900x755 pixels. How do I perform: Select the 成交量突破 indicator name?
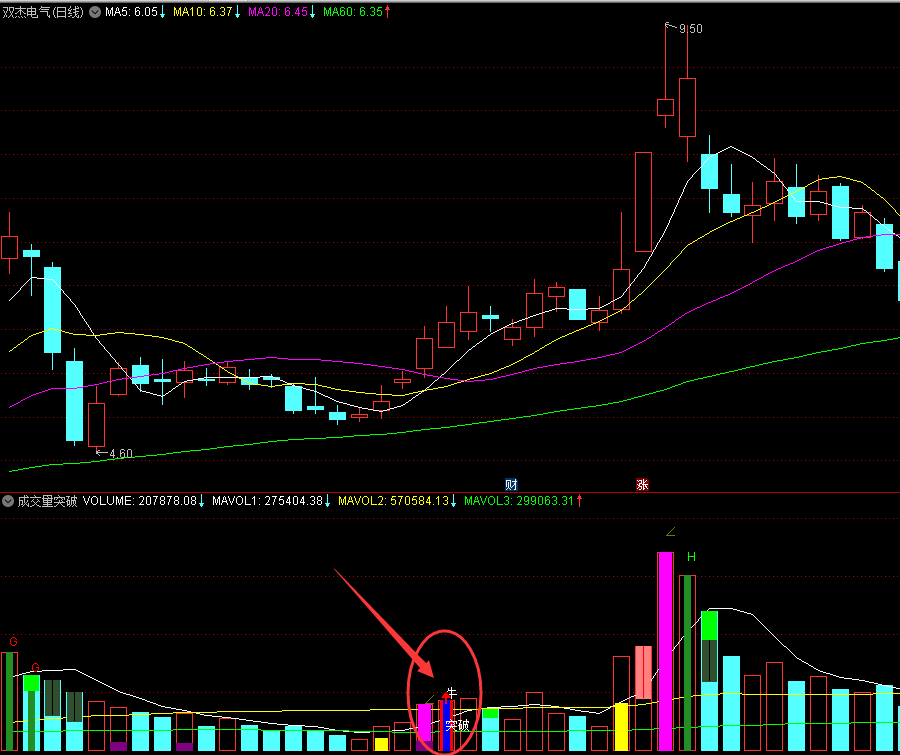coord(47,501)
